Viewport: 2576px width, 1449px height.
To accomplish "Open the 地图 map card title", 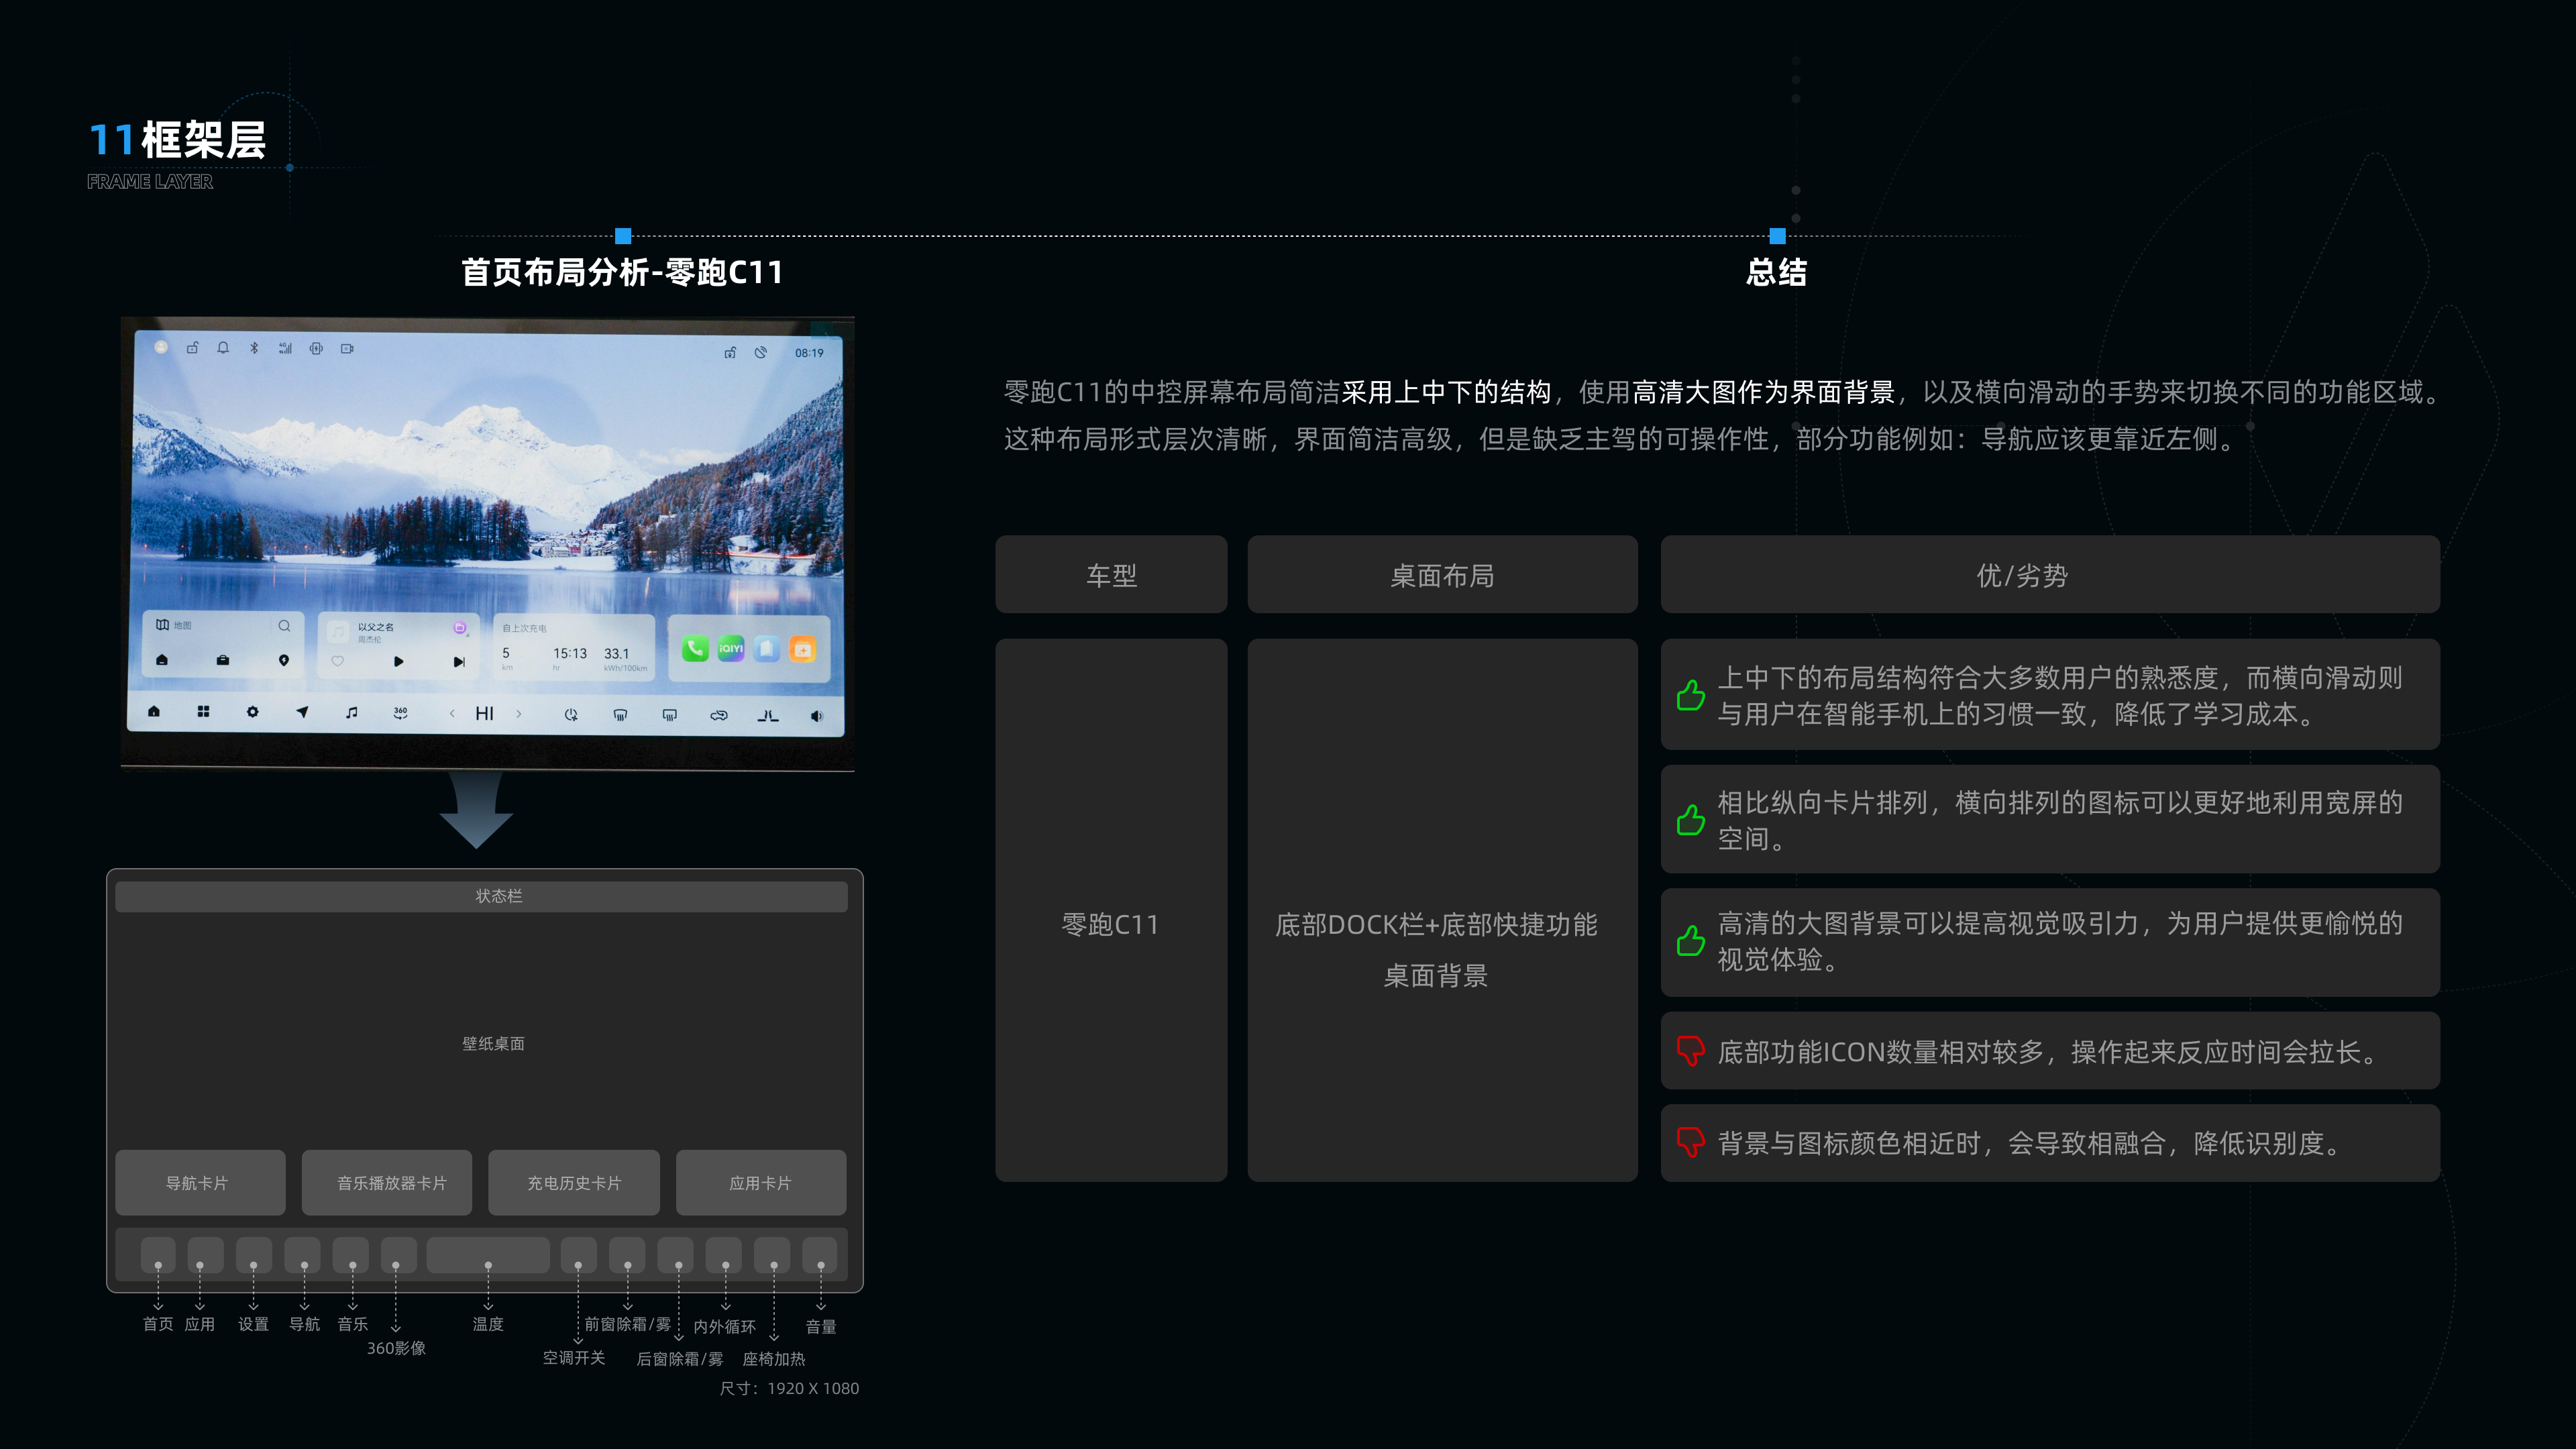I will pyautogui.click(x=173, y=625).
